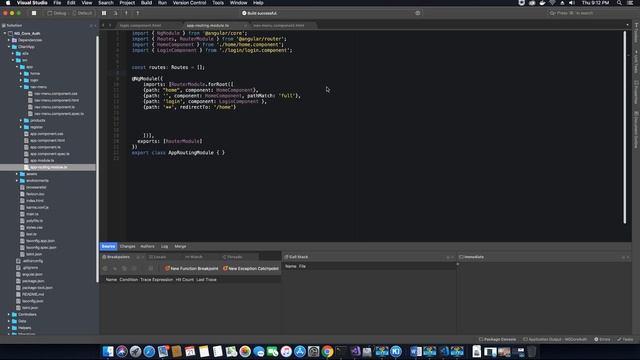Click the step out debug icon
Viewport: 640px width, 360px height.
pyautogui.click(x=138, y=13)
